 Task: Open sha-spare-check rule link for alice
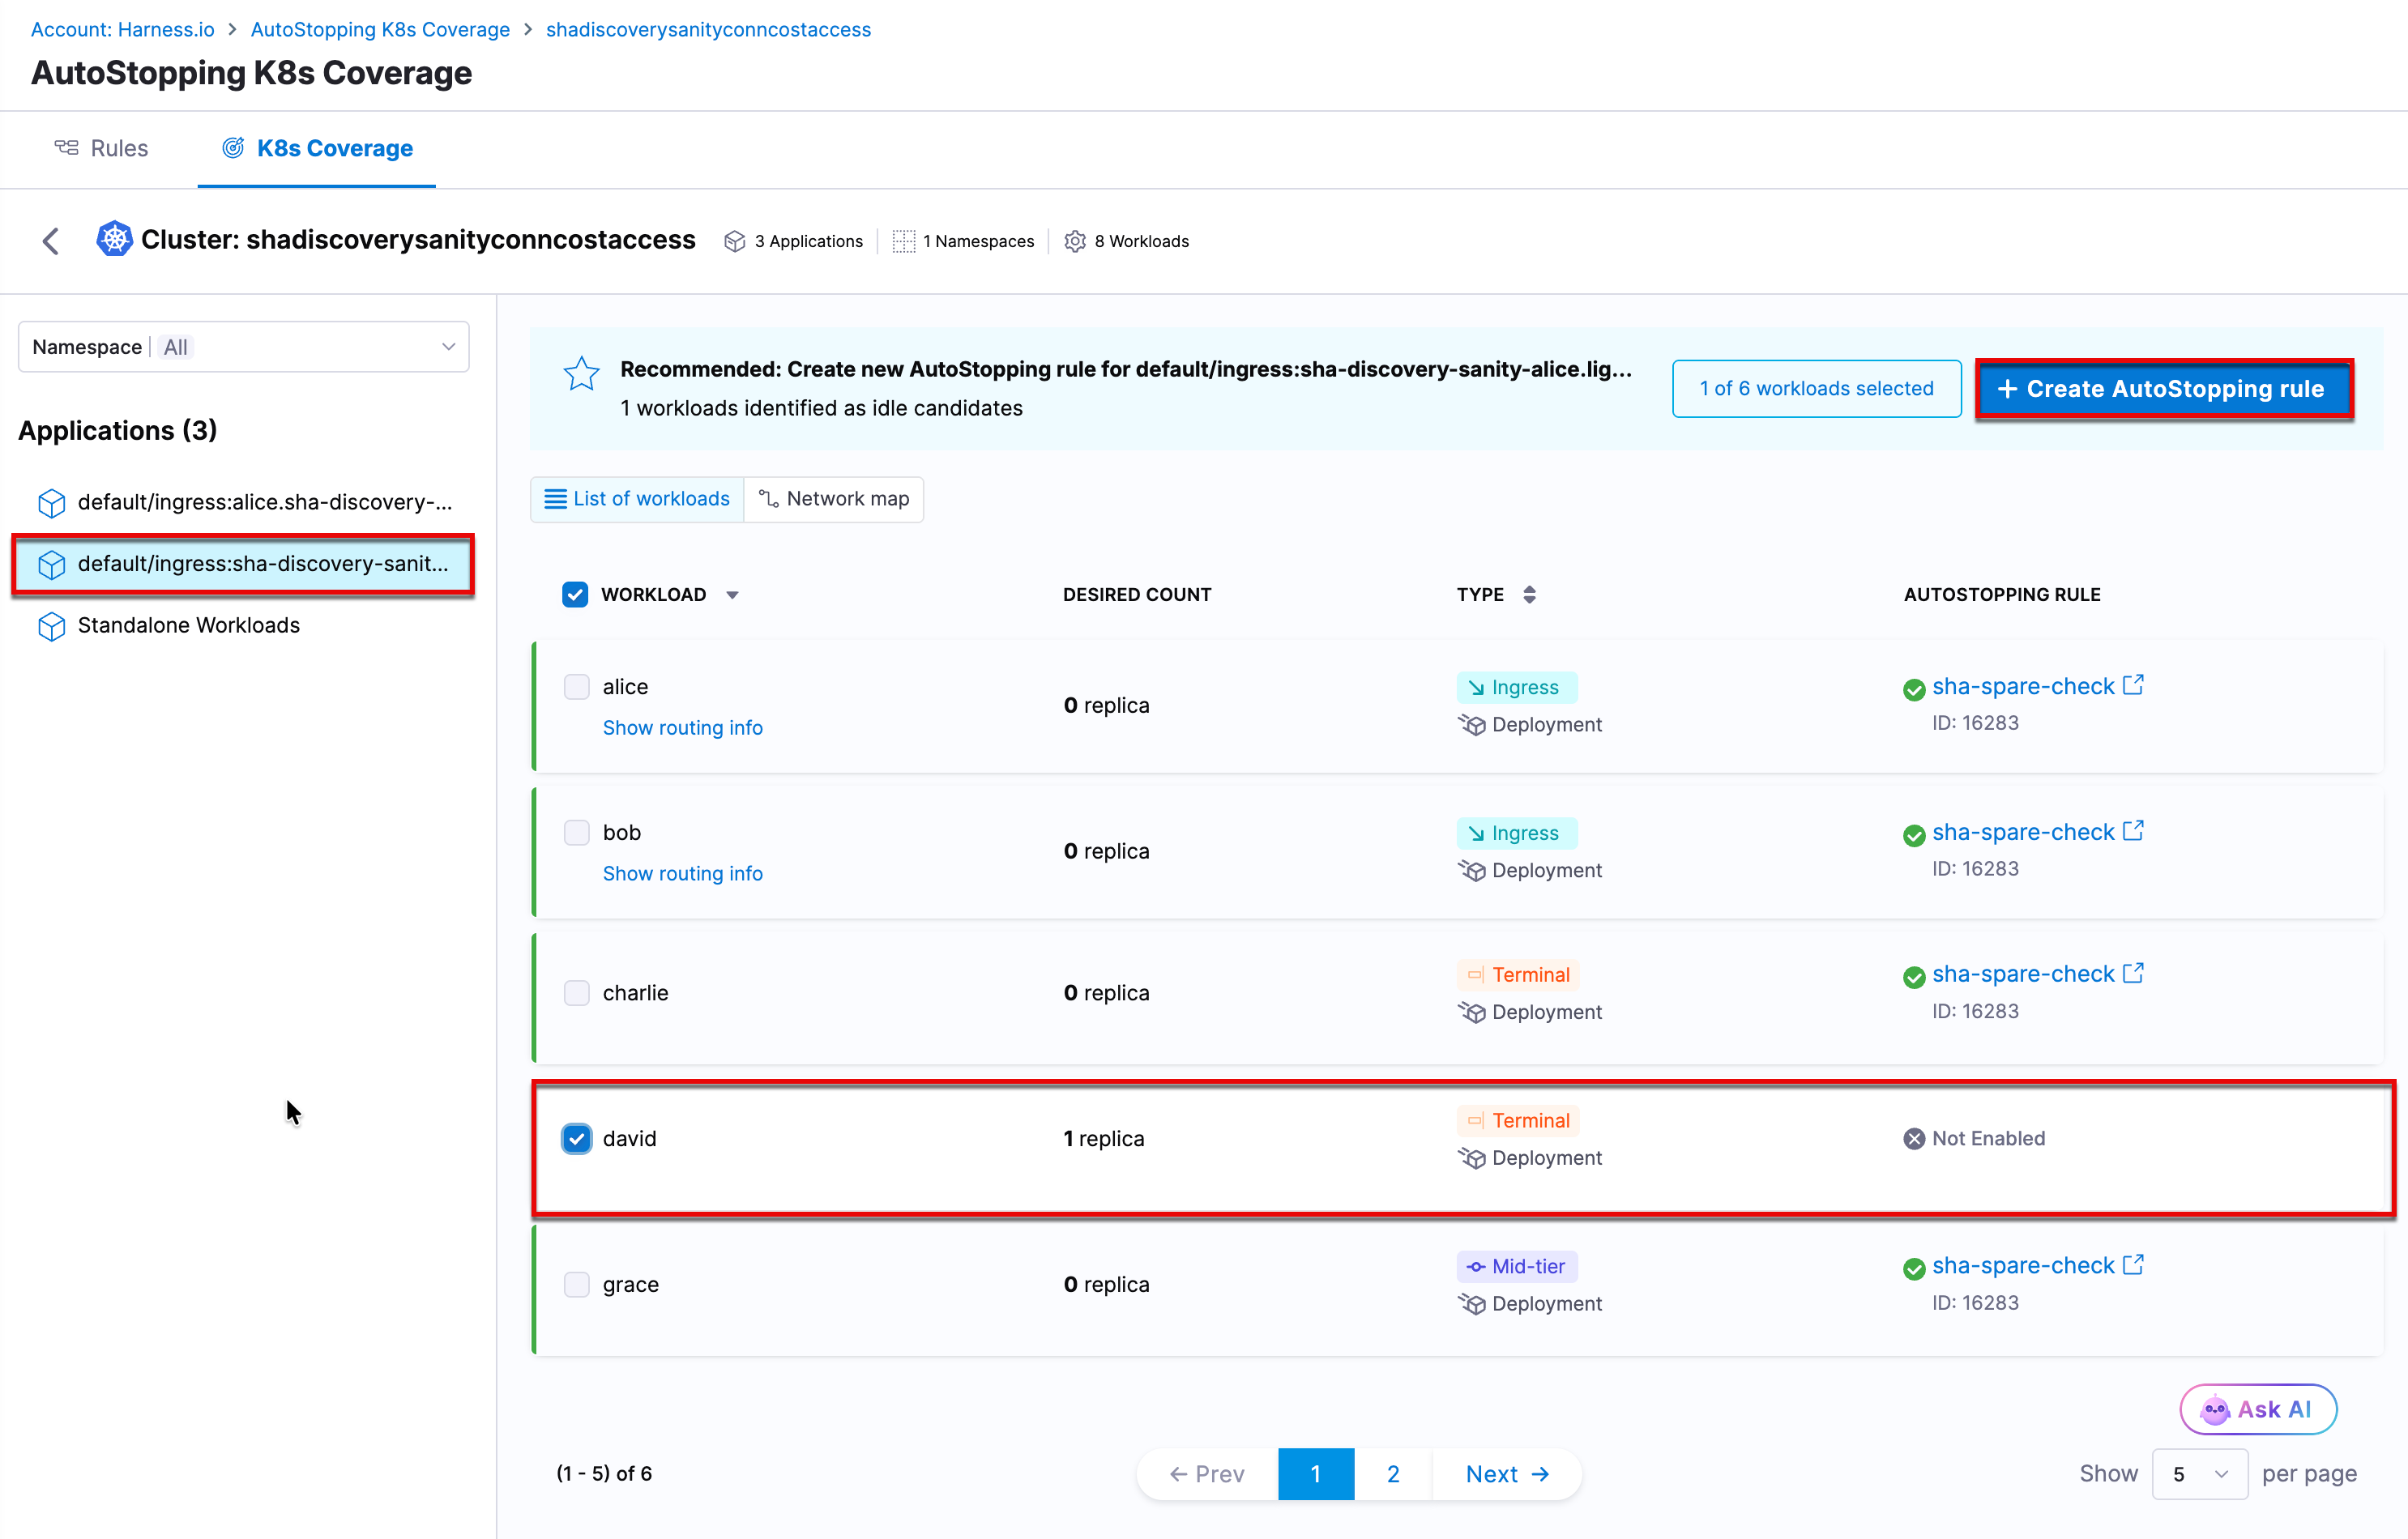[2023, 686]
